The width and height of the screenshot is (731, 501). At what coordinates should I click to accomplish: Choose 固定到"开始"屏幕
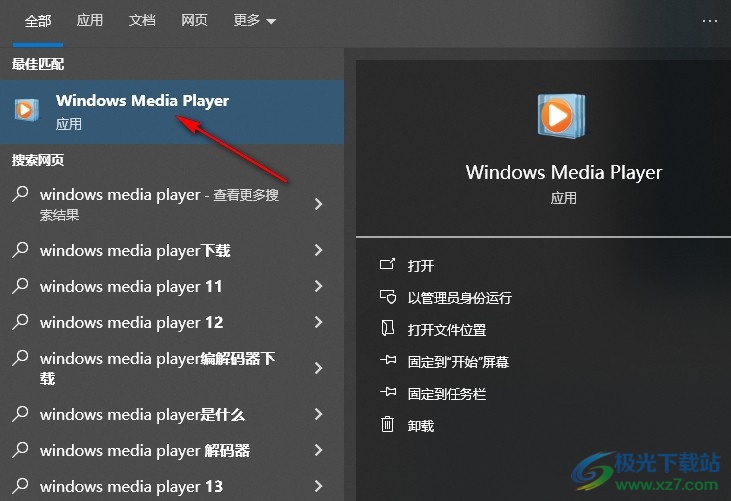(458, 362)
